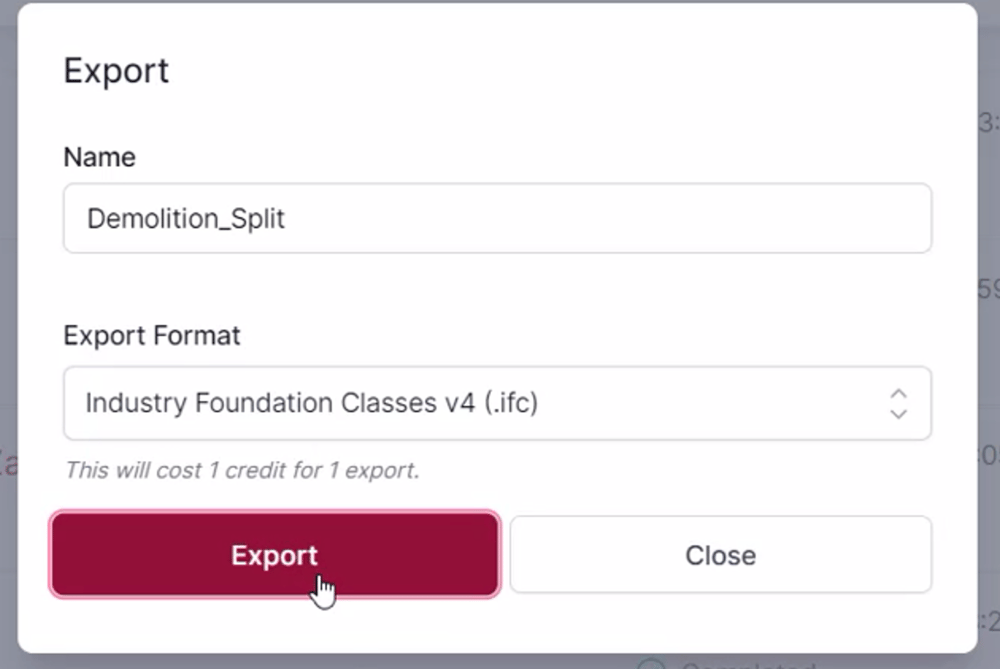Click into the Name text field
This screenshot has height=669, width=1000.
point(497,218)
